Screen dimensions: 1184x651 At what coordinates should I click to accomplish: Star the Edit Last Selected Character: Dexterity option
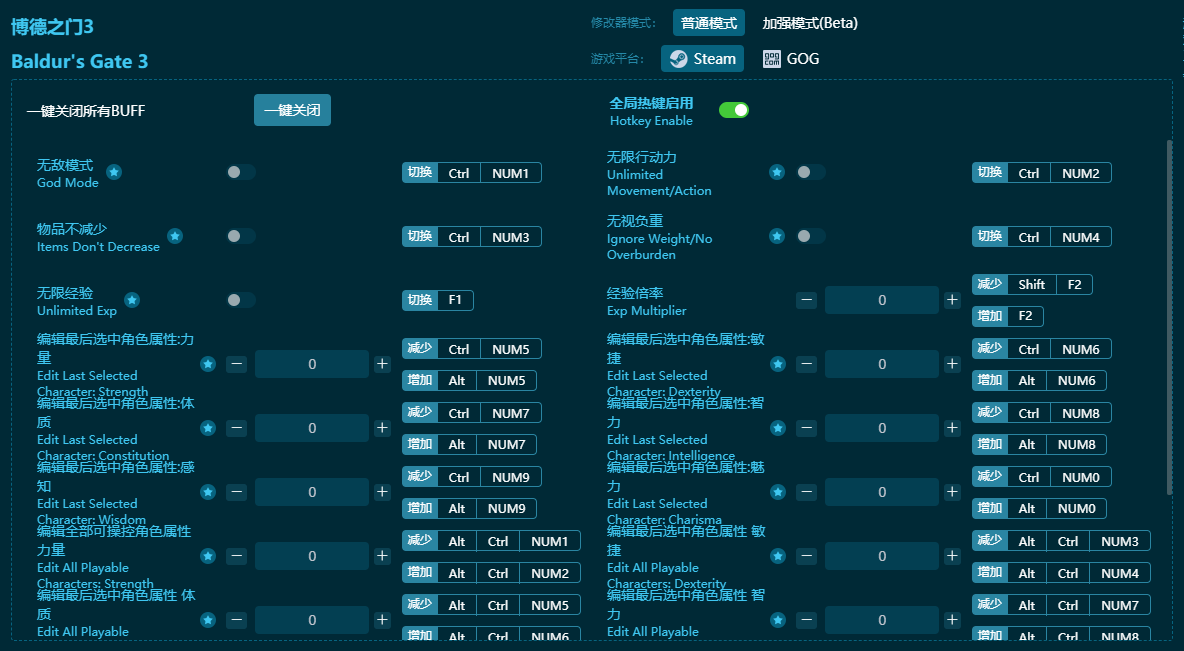point(778,364)
